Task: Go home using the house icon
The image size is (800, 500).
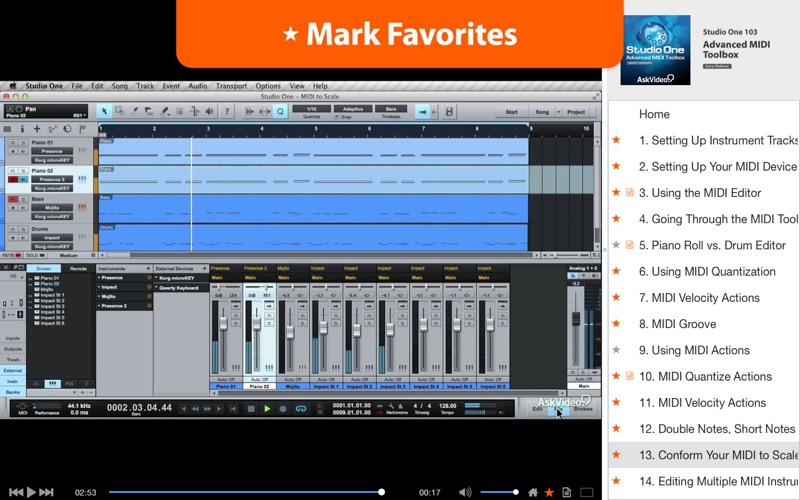Action: [x=533, y=492]
